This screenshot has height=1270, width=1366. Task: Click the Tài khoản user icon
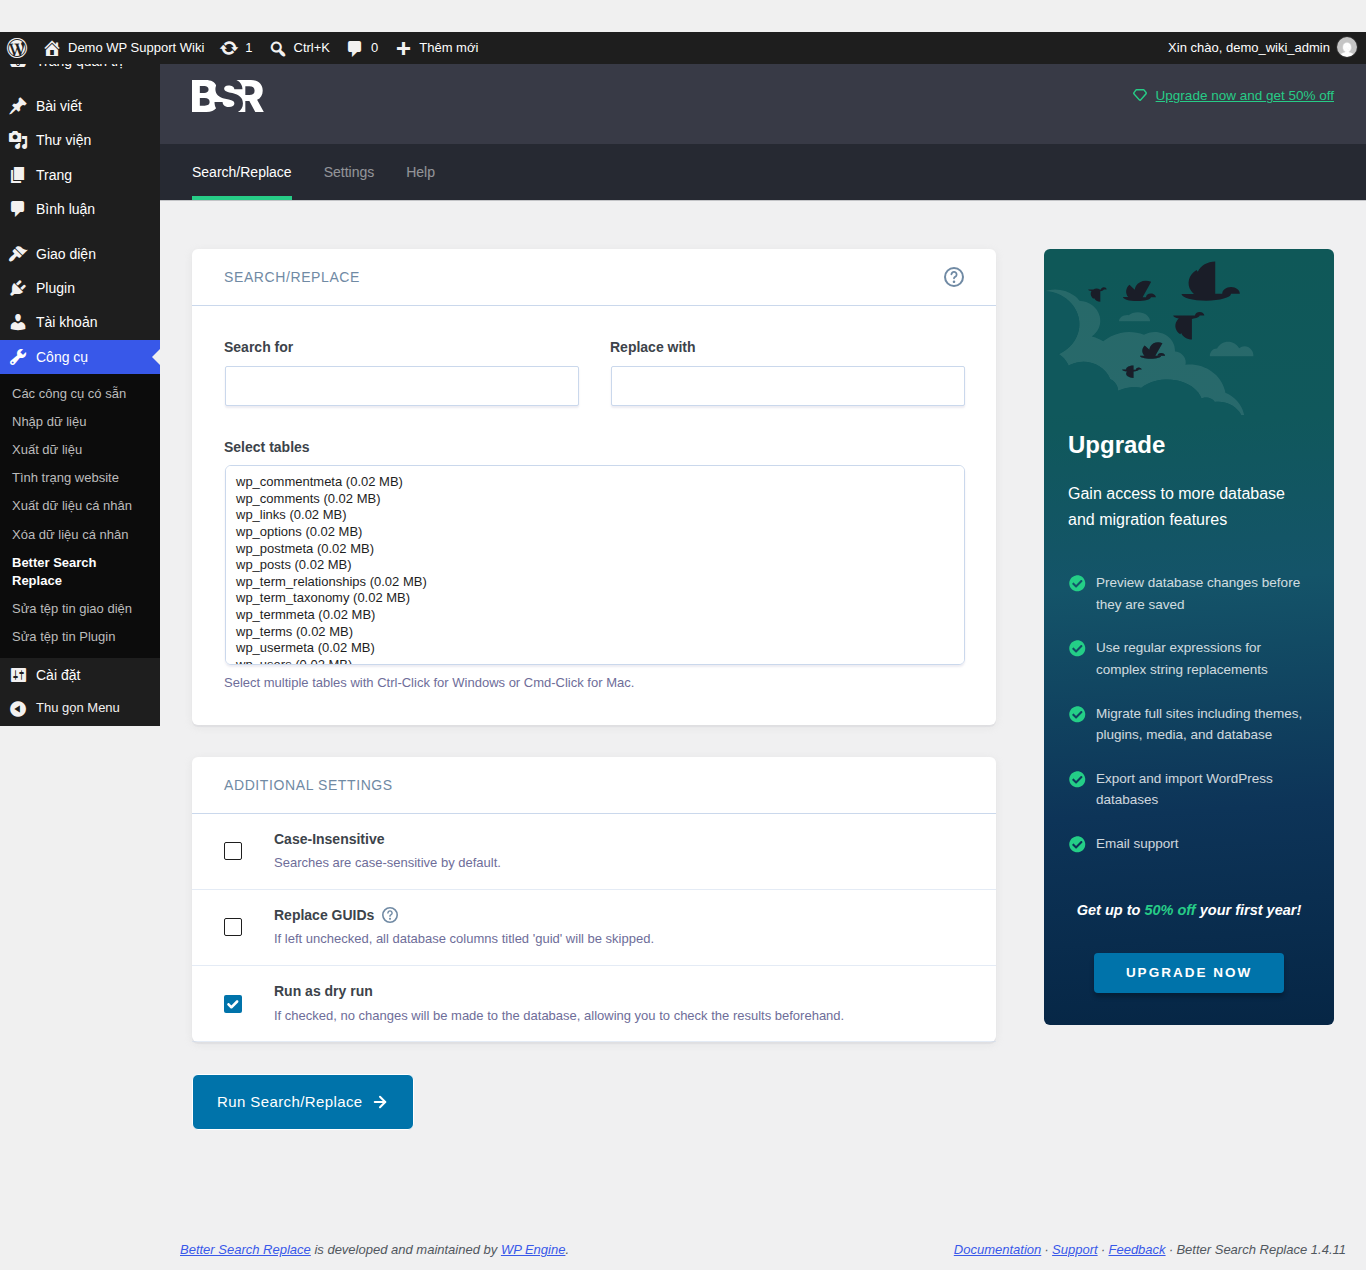18,322
